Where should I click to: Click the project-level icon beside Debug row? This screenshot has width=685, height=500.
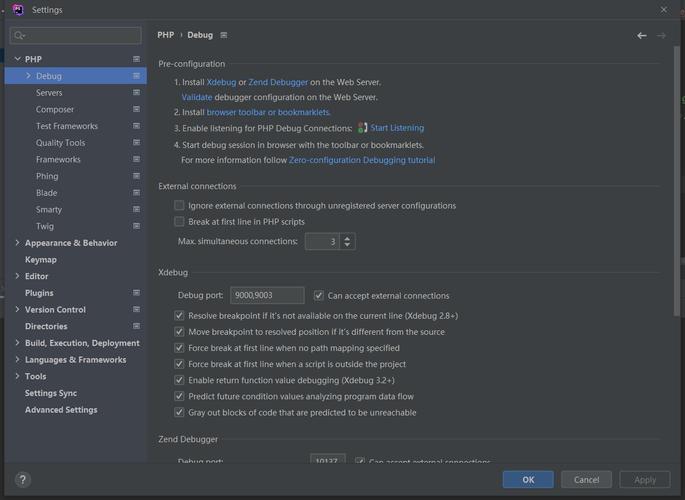point(136,76)
